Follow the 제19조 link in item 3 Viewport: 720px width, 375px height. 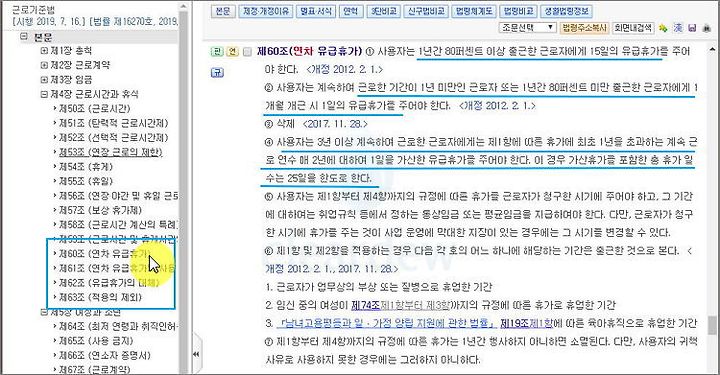click(515, 323)
